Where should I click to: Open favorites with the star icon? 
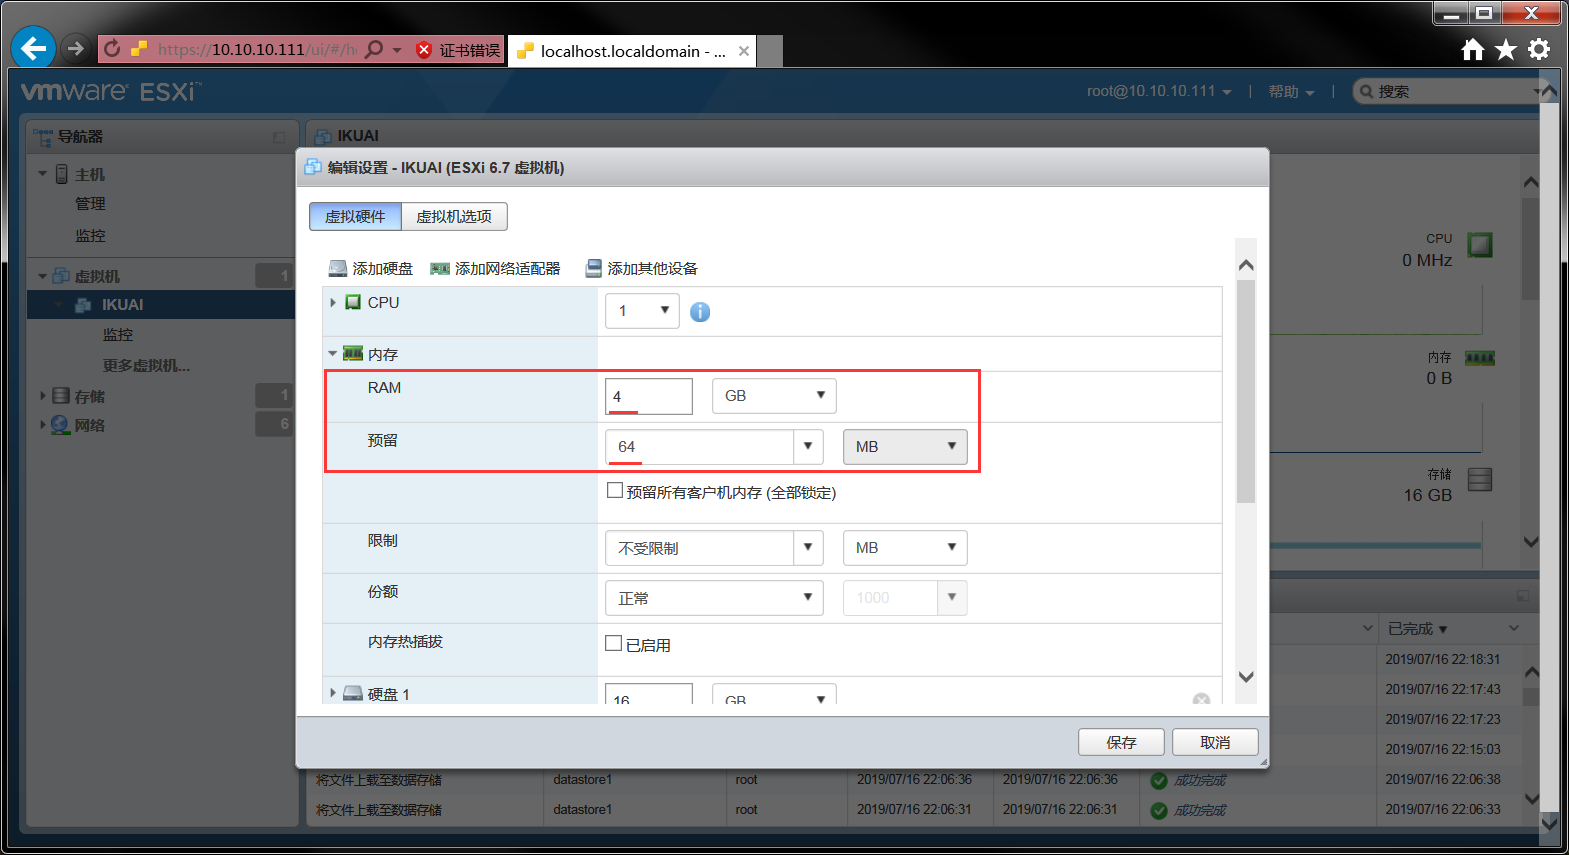tap(1506, 50)
